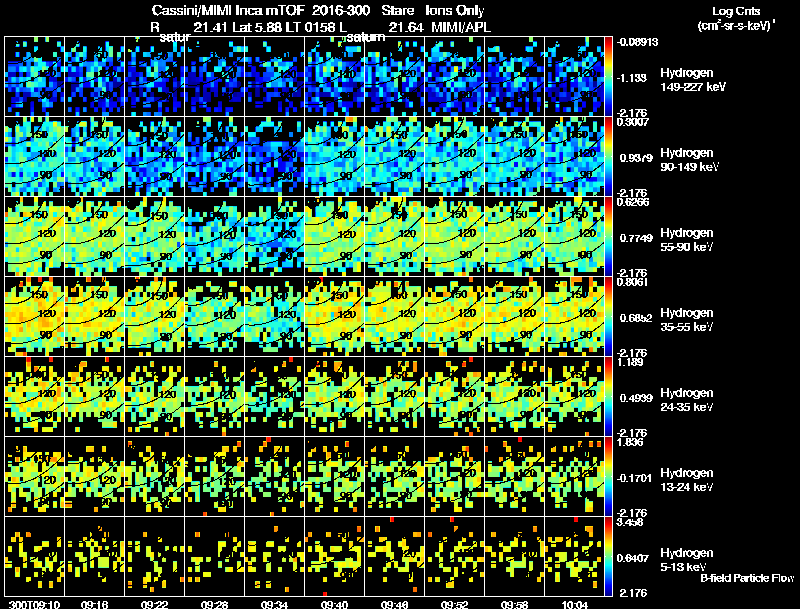Select the Hydrogen 35-55 keV image at 09:46

tap(394, 316)
